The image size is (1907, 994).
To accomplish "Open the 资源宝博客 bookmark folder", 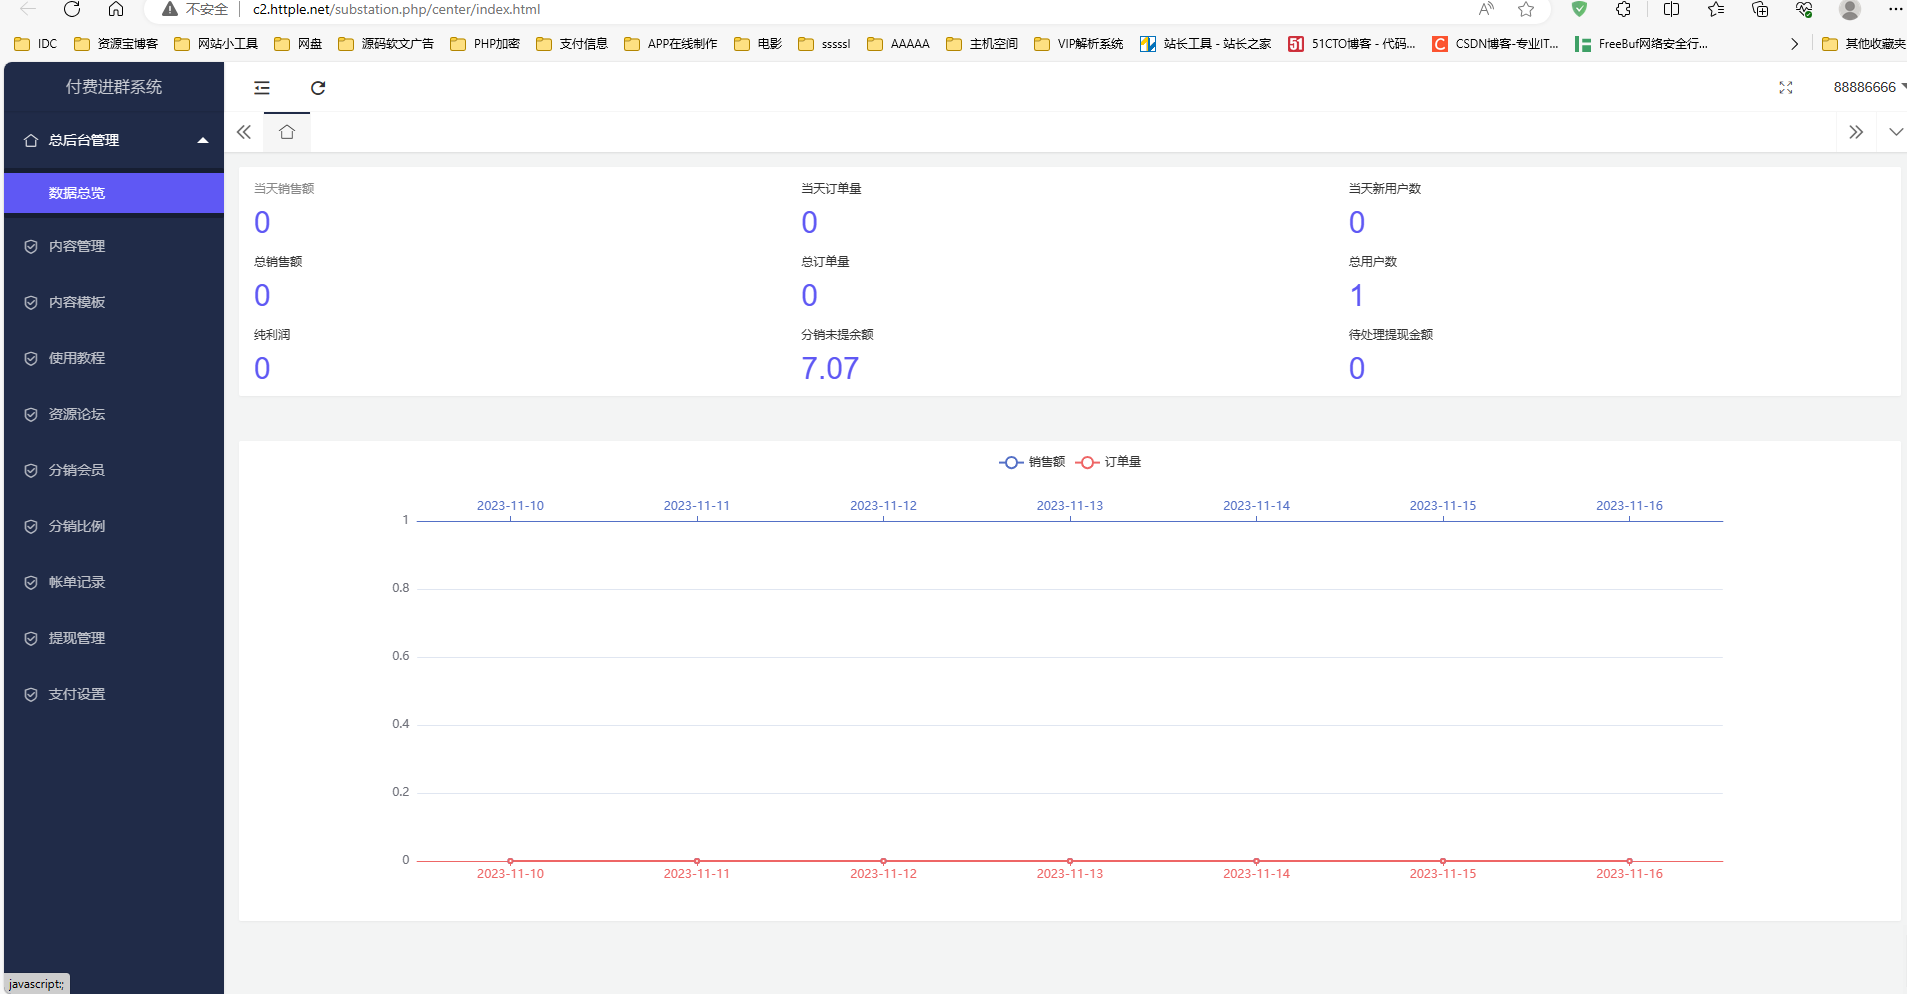I will (116, 44).
